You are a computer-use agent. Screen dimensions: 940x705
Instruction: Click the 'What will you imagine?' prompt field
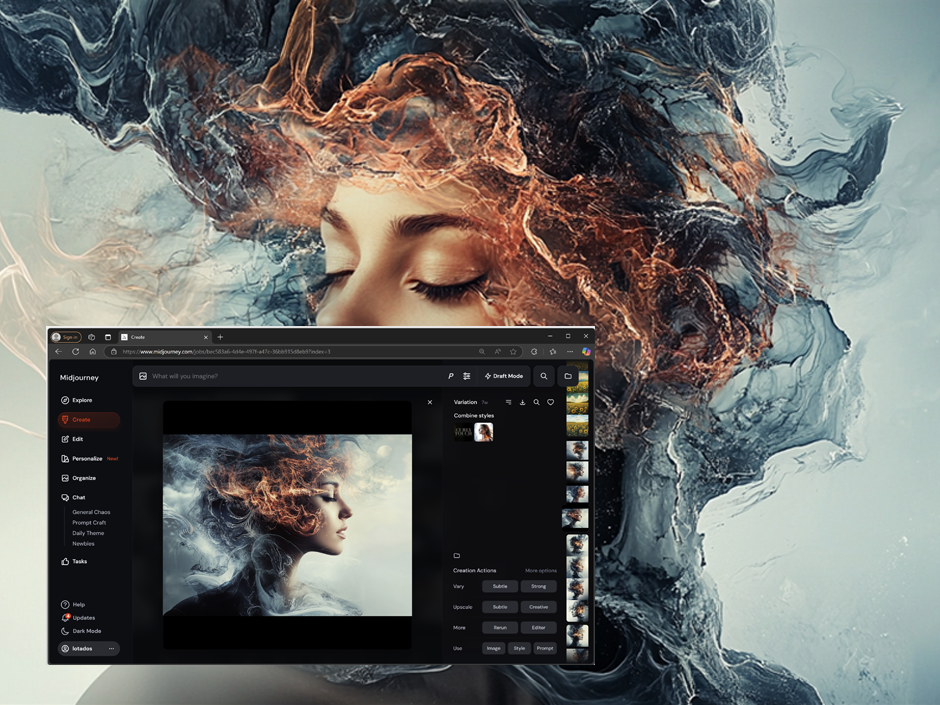pyautogui.click(x=290, y=376)
